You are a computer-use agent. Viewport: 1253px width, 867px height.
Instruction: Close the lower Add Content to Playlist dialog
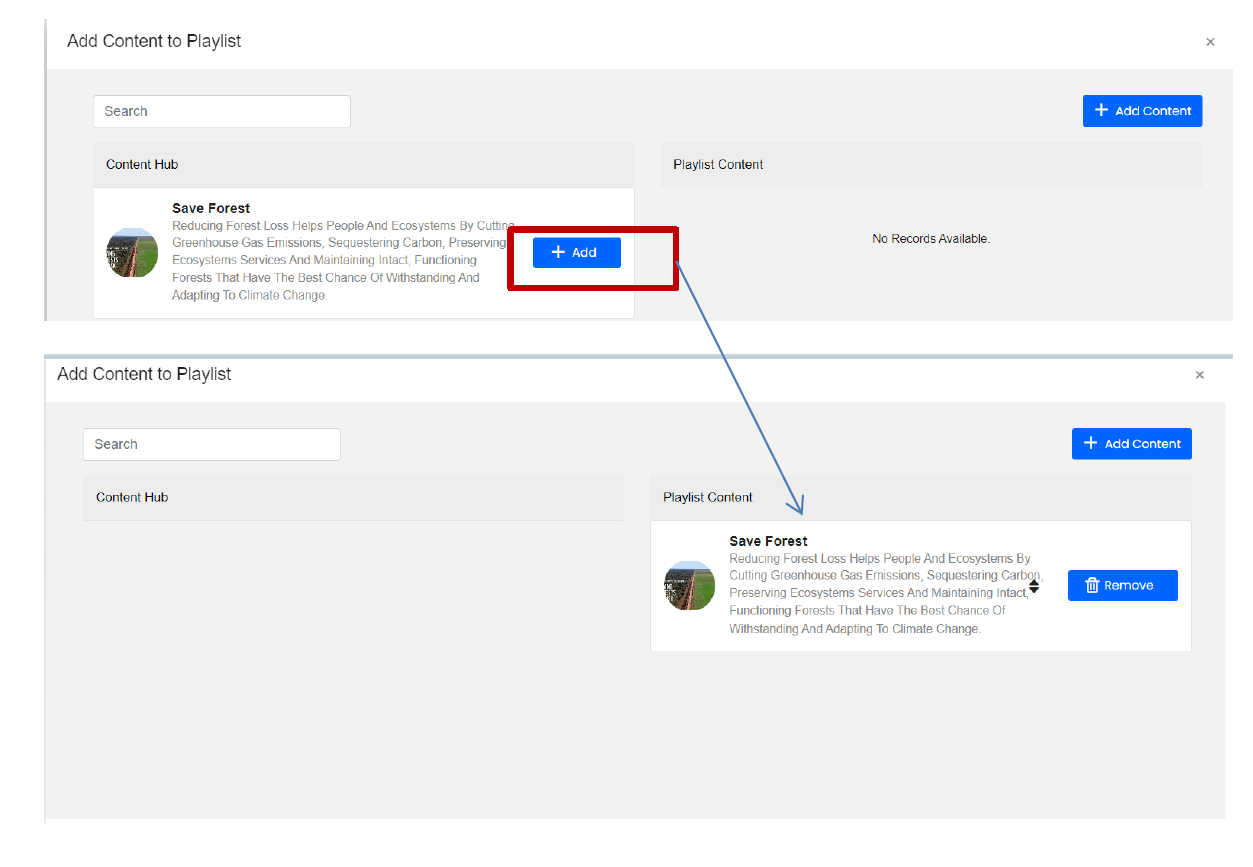click(x=1200, y=375)
